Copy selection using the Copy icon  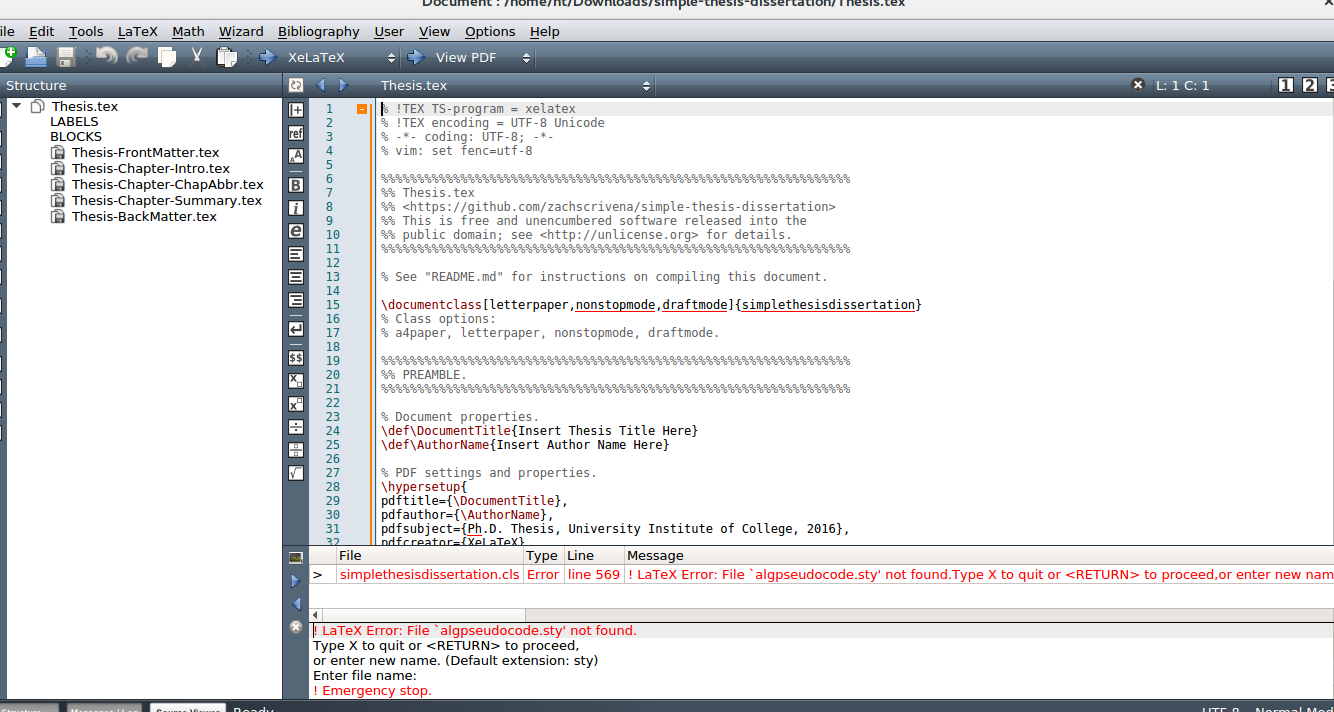pos(167,57)
